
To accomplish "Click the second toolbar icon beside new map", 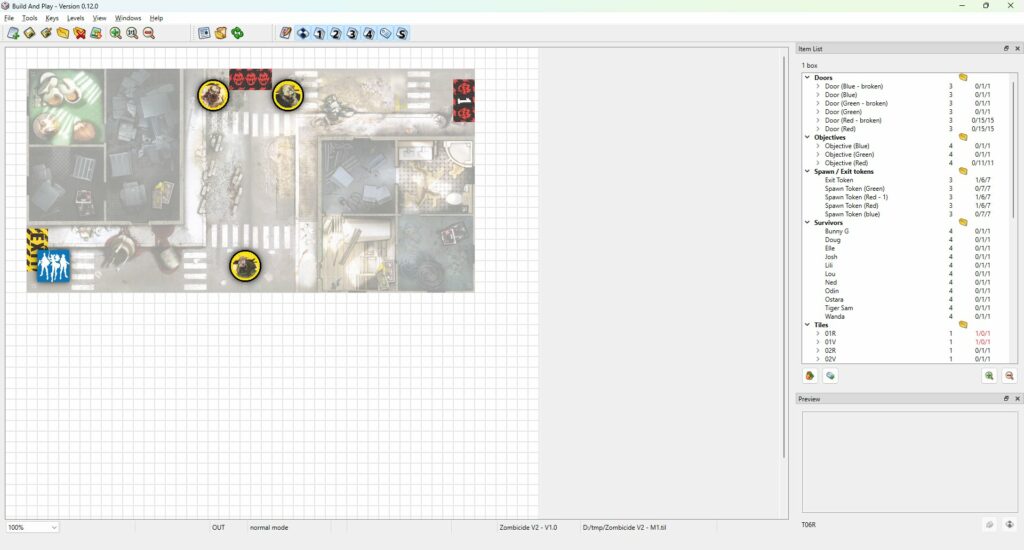I will (x=29, y=33).
